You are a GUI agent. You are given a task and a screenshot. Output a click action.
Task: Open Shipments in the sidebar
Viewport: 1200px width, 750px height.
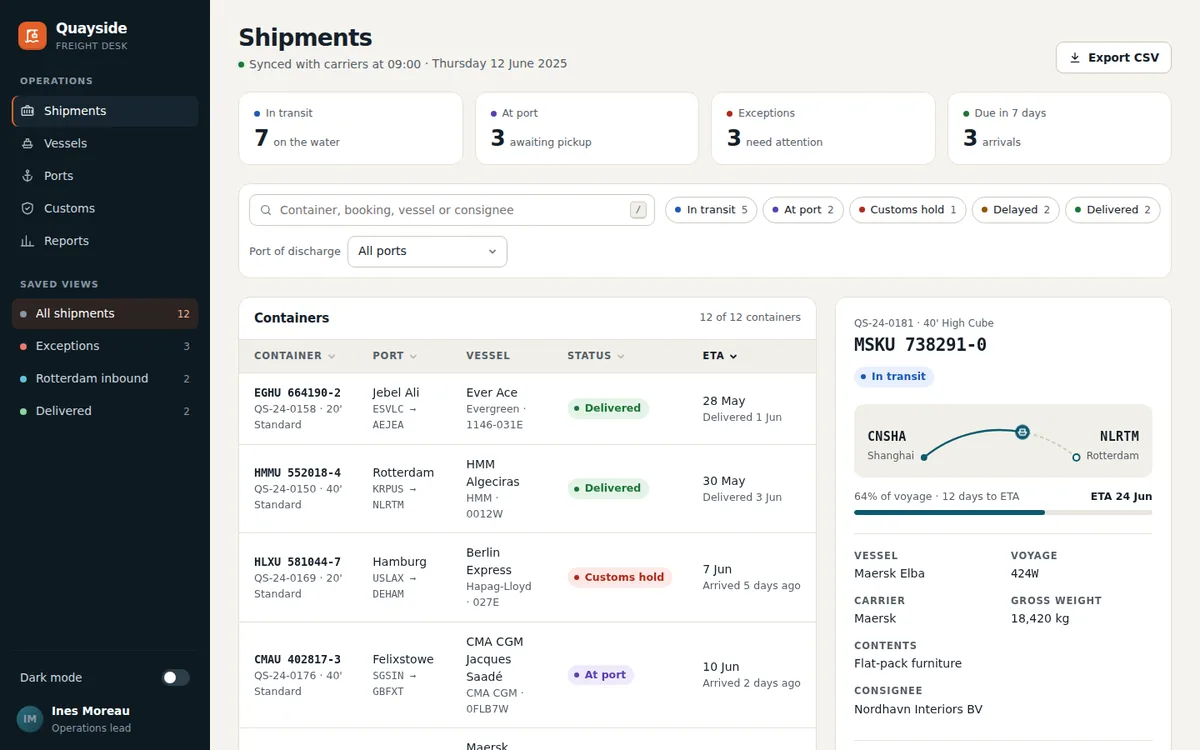coord(105,111)
